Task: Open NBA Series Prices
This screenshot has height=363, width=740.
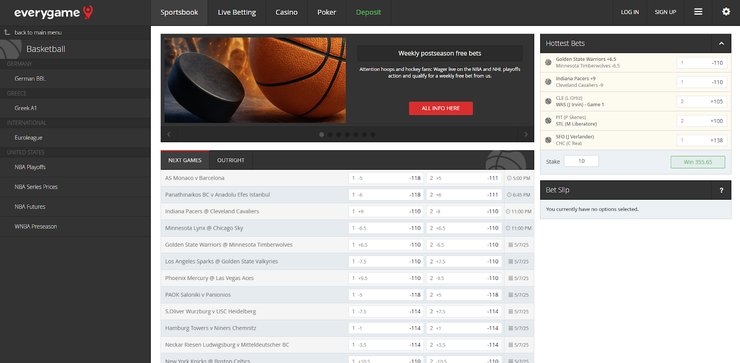Action: (x=76, y=187)
